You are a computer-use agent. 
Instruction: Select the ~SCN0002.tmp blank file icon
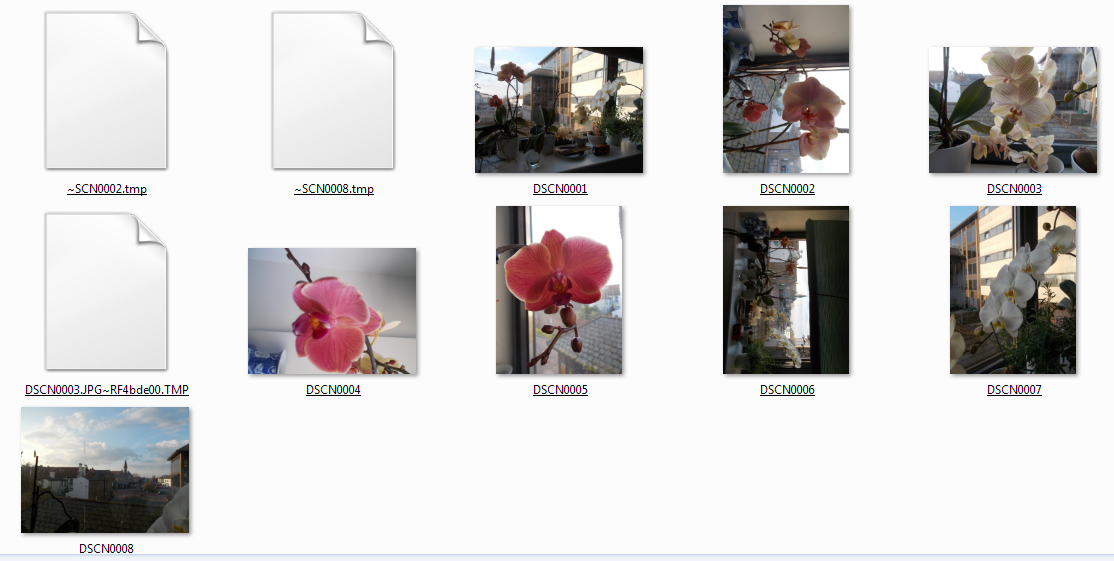point(106,90)
